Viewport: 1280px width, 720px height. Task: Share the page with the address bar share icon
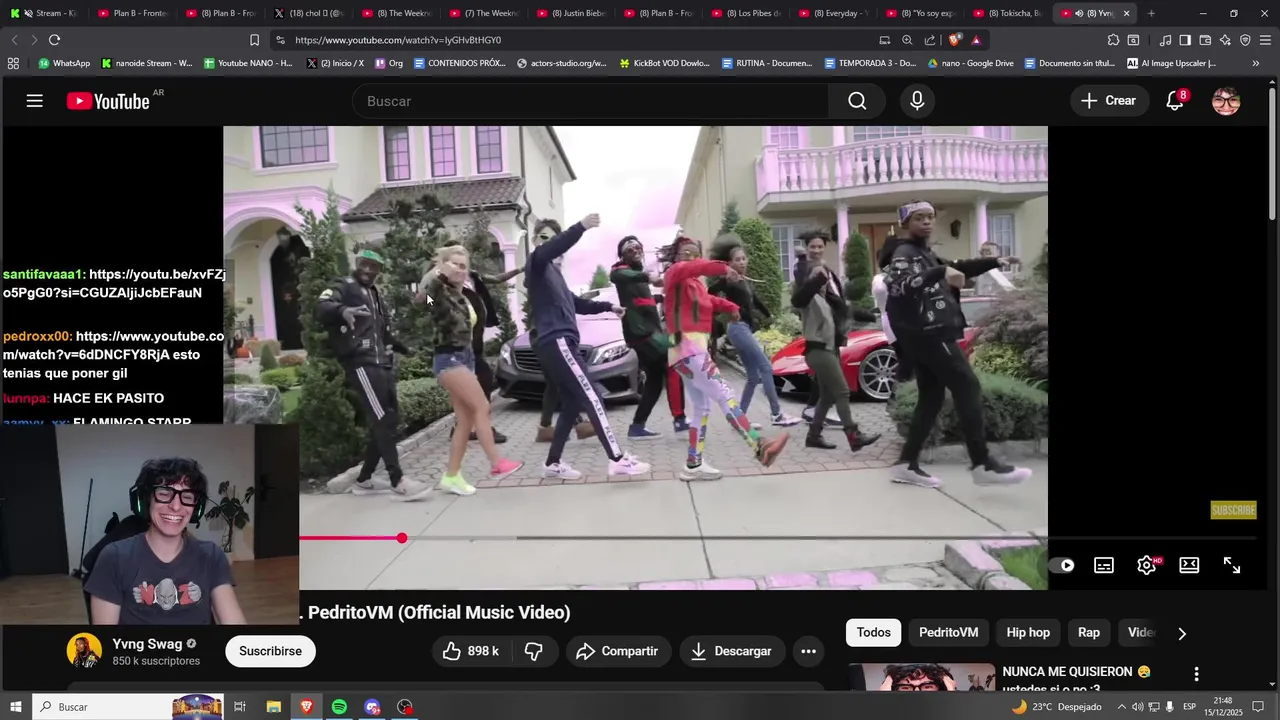point(930,40)
